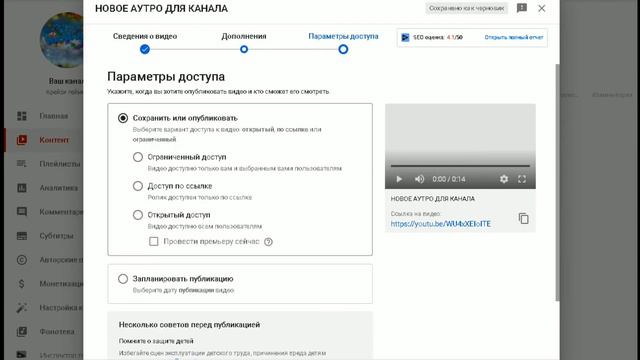Click Открыть полный отчет SEO link
This screenshot has width=640, height=360.
tap(513, 37)
